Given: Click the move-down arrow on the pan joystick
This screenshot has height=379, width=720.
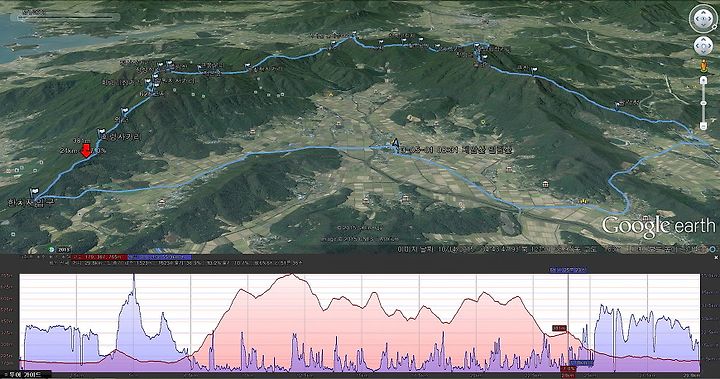Looking at the screenshot, I should click(703, 51).
